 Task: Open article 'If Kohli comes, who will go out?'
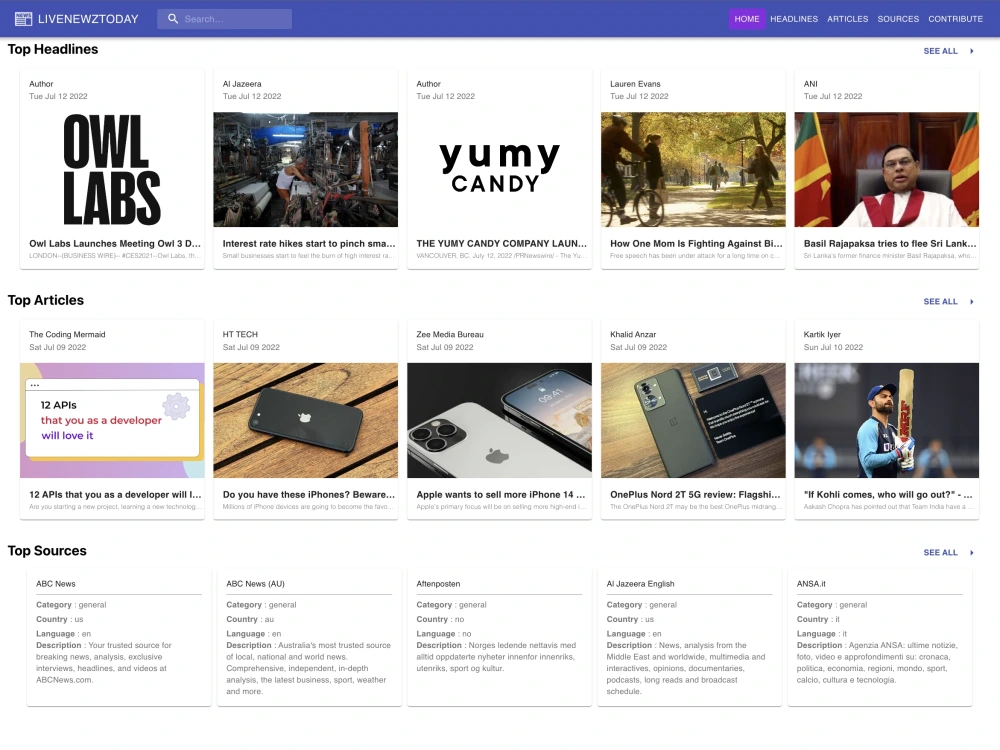coord(888,494)
